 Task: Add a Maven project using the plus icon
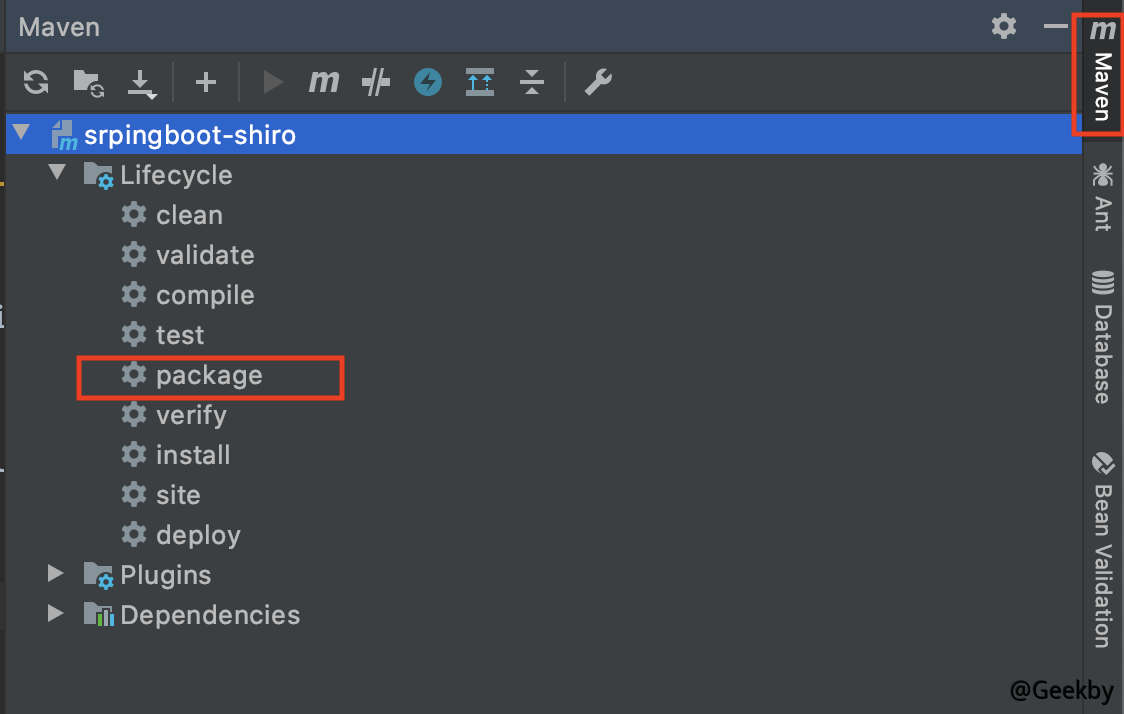[206, 82]
